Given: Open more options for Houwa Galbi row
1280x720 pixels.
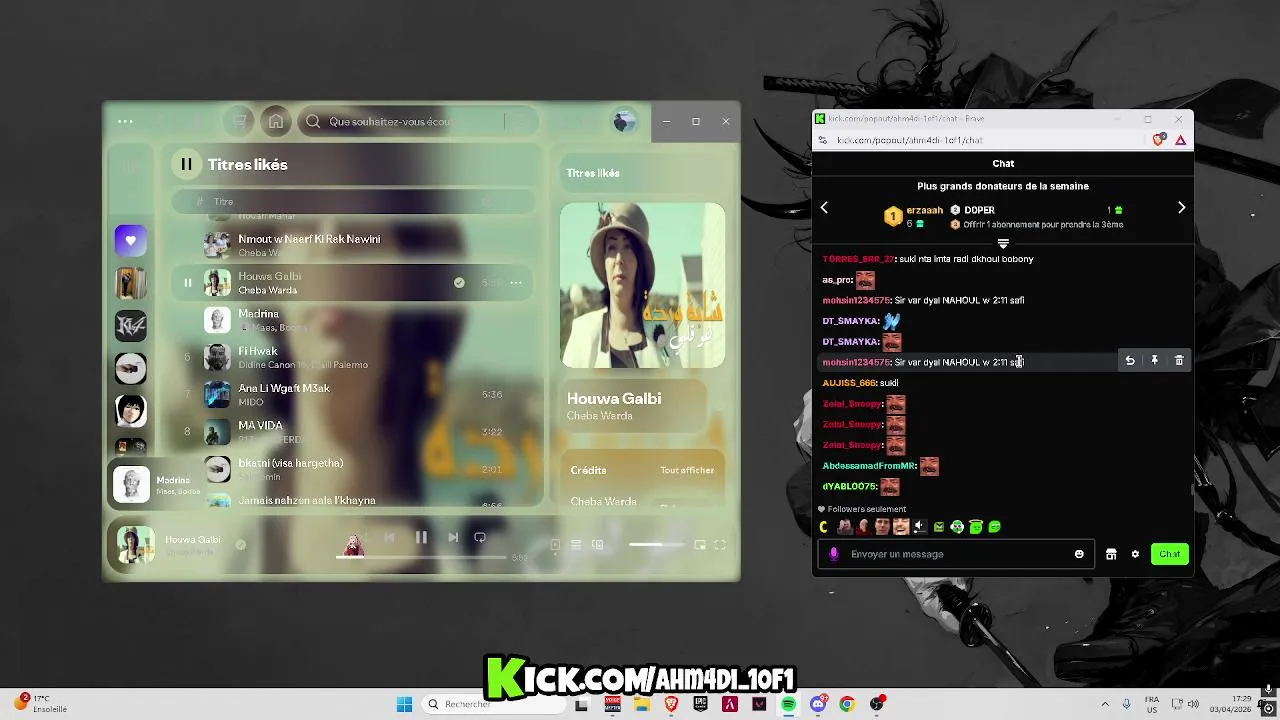Looking at the screenshot, I should click(516, 283).
